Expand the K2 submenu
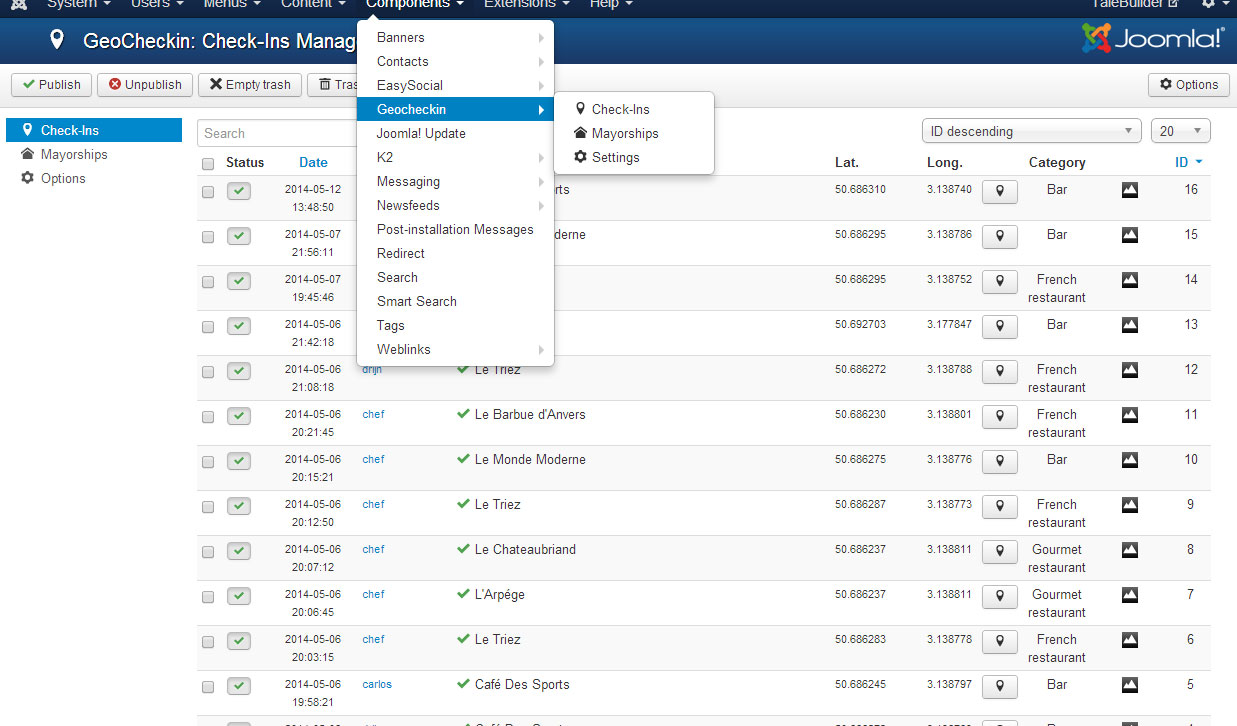1237x726 pixels. 455,158
